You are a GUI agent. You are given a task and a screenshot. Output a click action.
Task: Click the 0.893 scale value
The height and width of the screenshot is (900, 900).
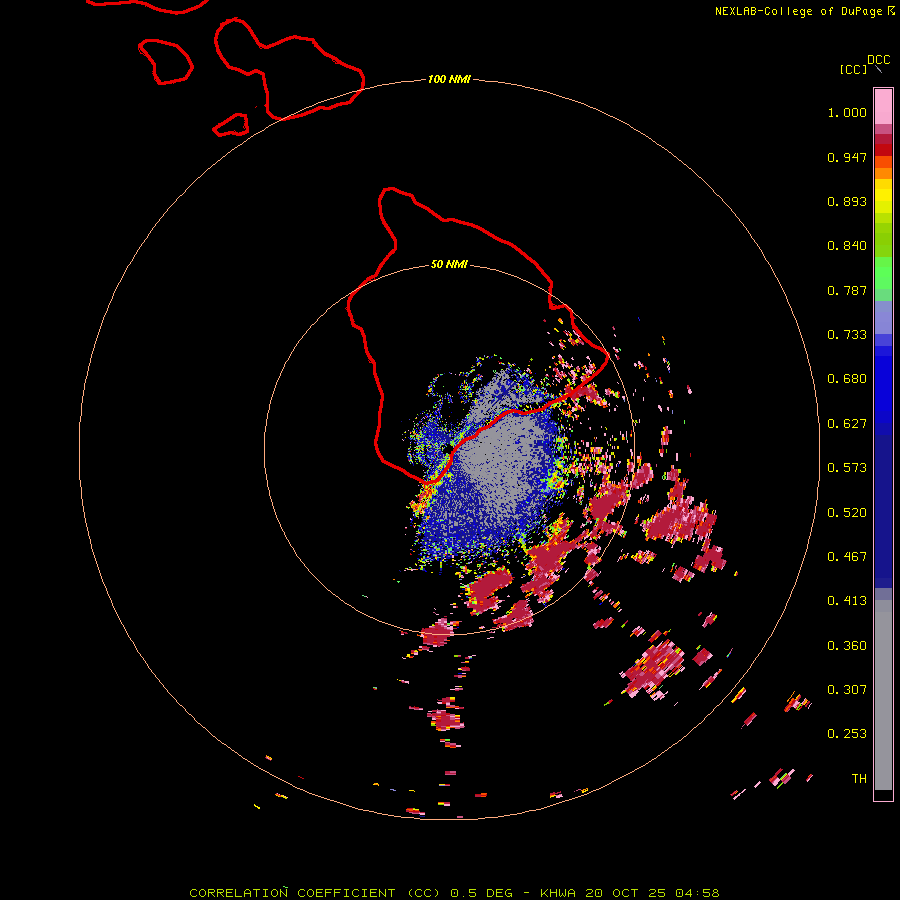point(847,201)
